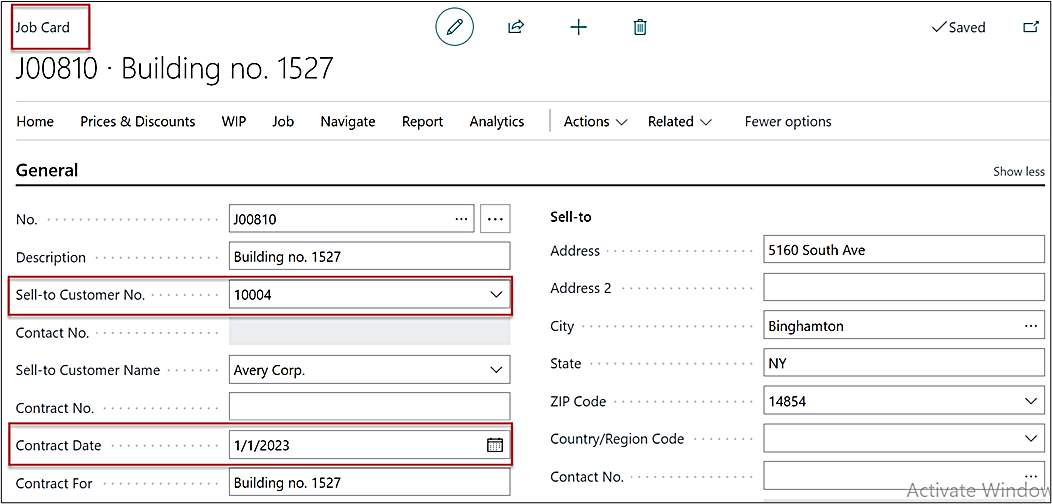Click into the Description input field

tap(369, 256)
